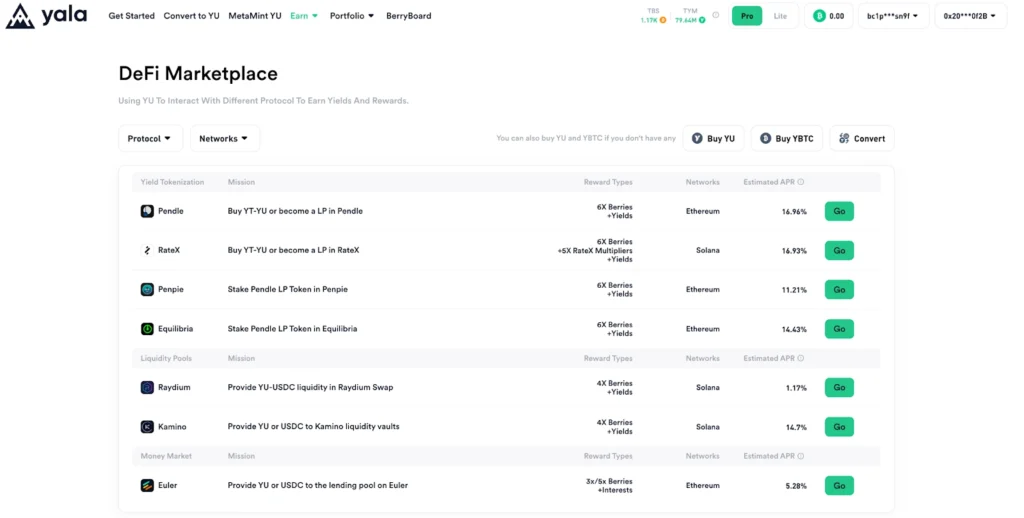Open the Networks filter dropdown

click(225, 138)
